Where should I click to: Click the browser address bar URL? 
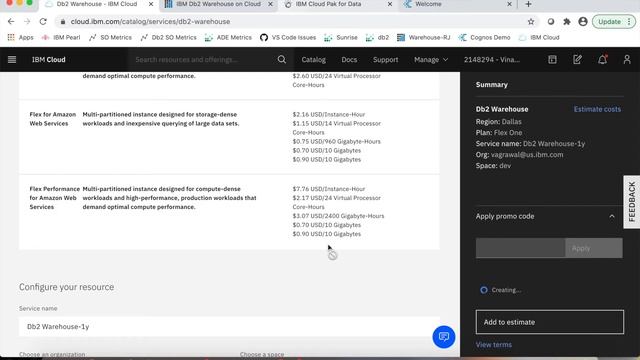point(150,22)
